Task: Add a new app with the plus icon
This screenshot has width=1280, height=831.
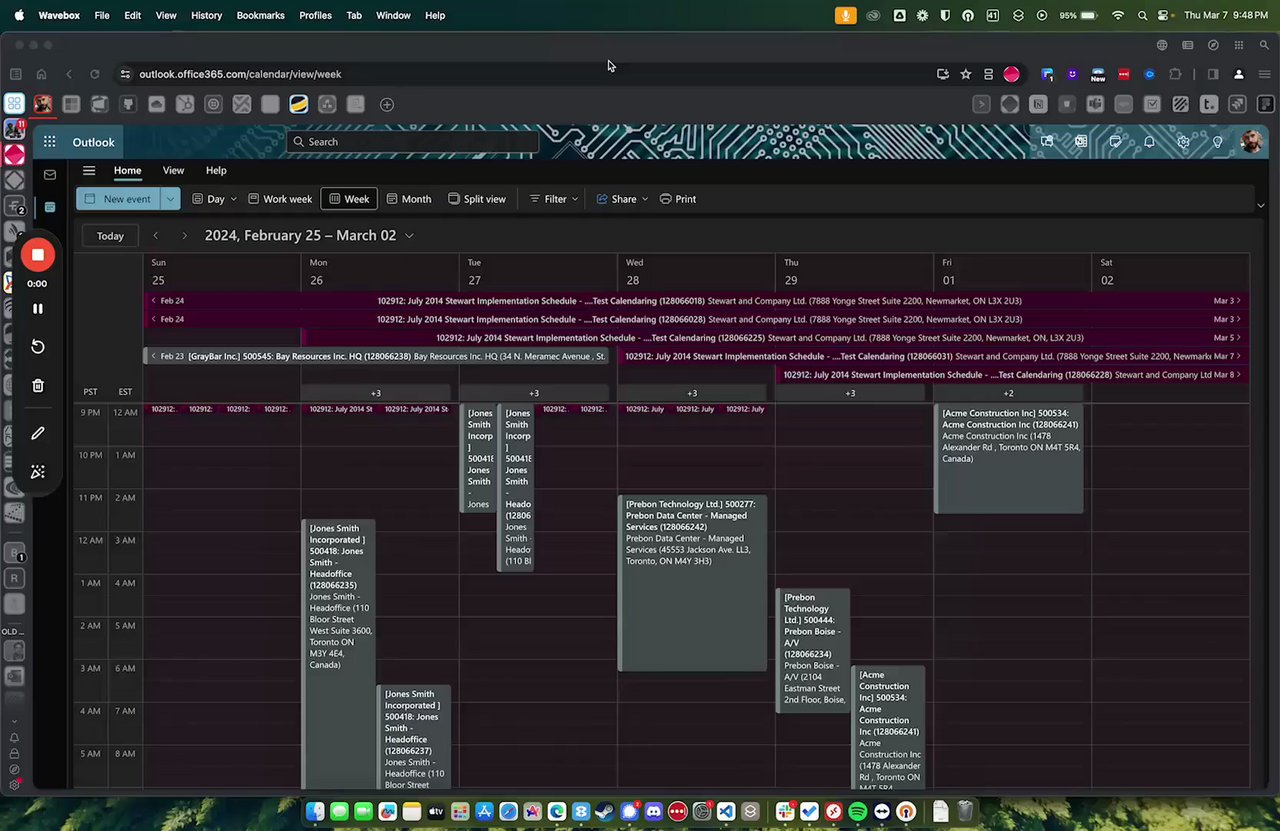Action: [387, 104]
